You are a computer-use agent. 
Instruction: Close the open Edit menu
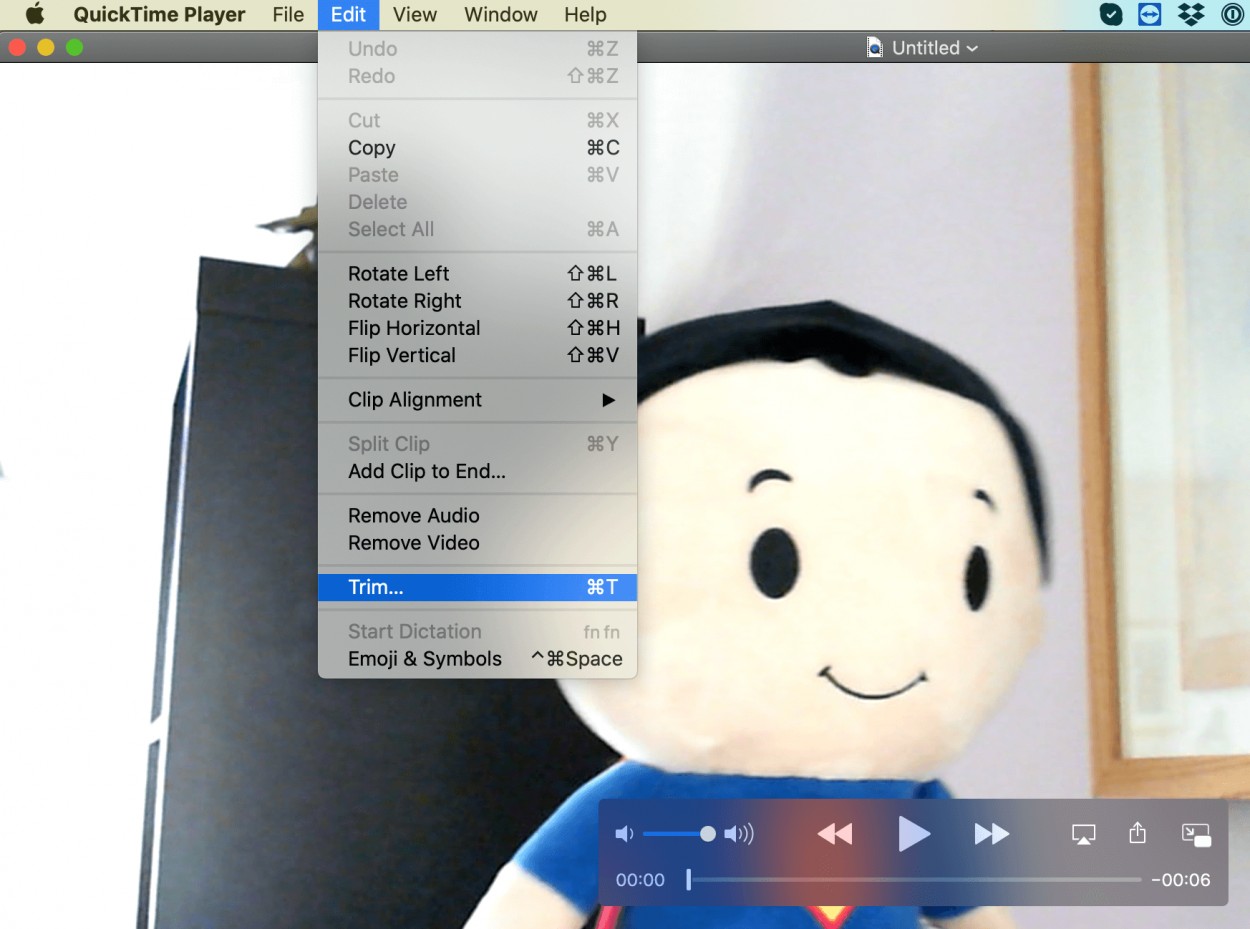tap(348, 14)
